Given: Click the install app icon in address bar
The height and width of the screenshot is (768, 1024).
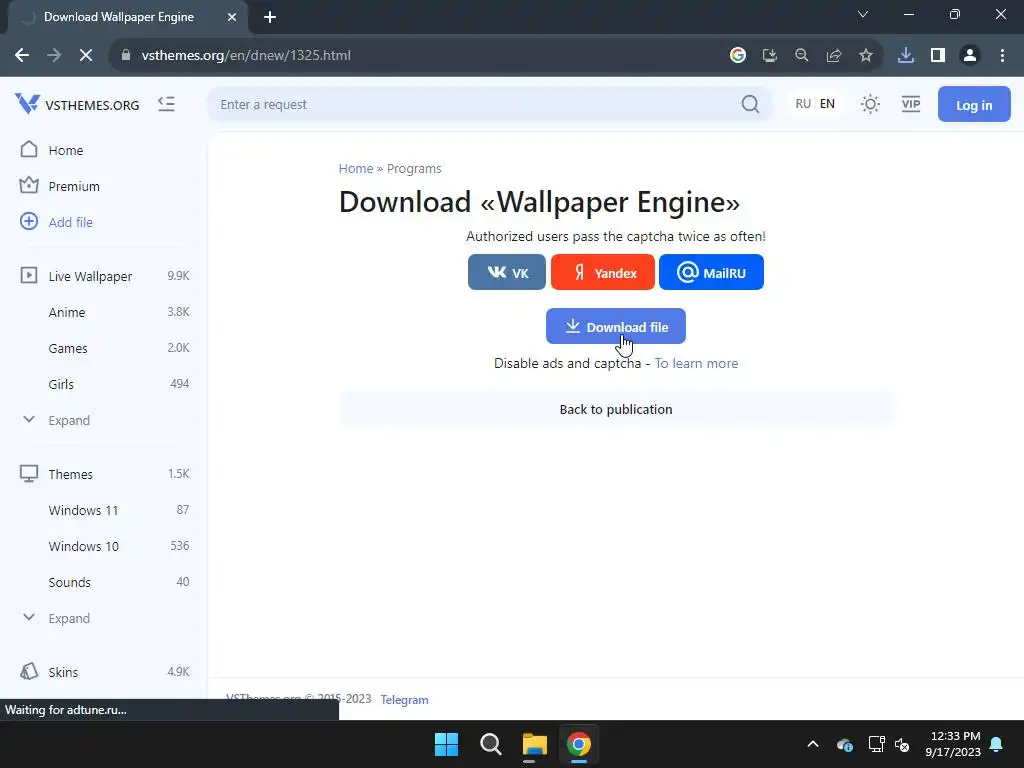Looking at the screenshot, I should tap(770, 56).
